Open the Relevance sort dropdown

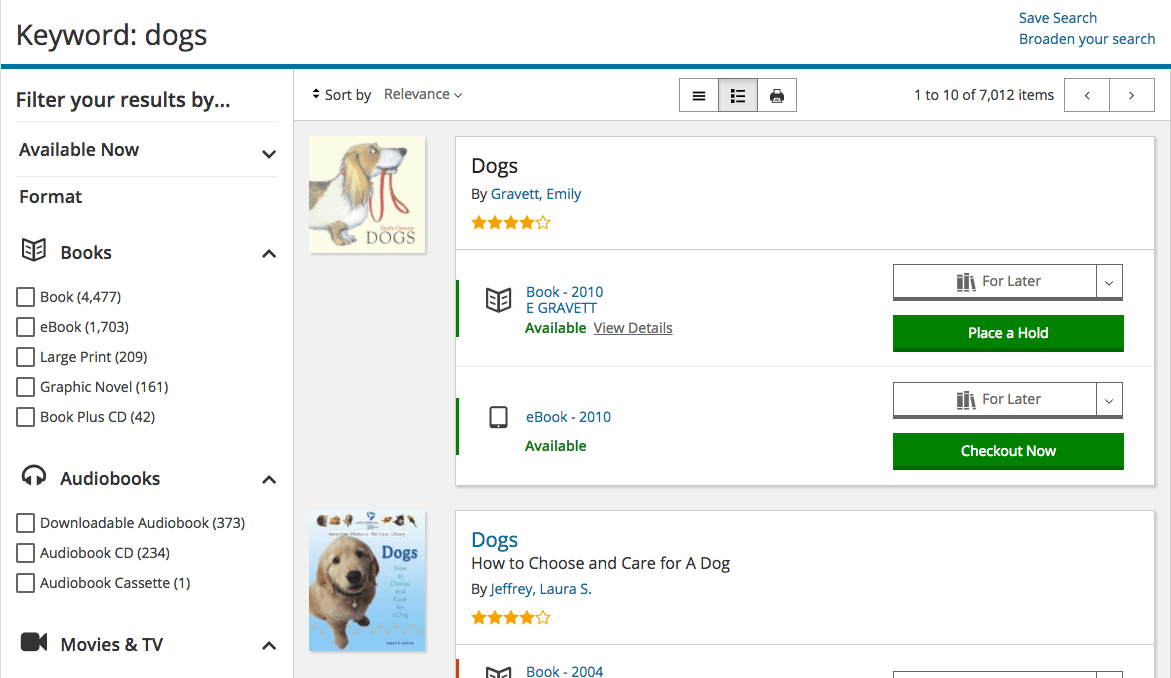click(x=423, y=94)
